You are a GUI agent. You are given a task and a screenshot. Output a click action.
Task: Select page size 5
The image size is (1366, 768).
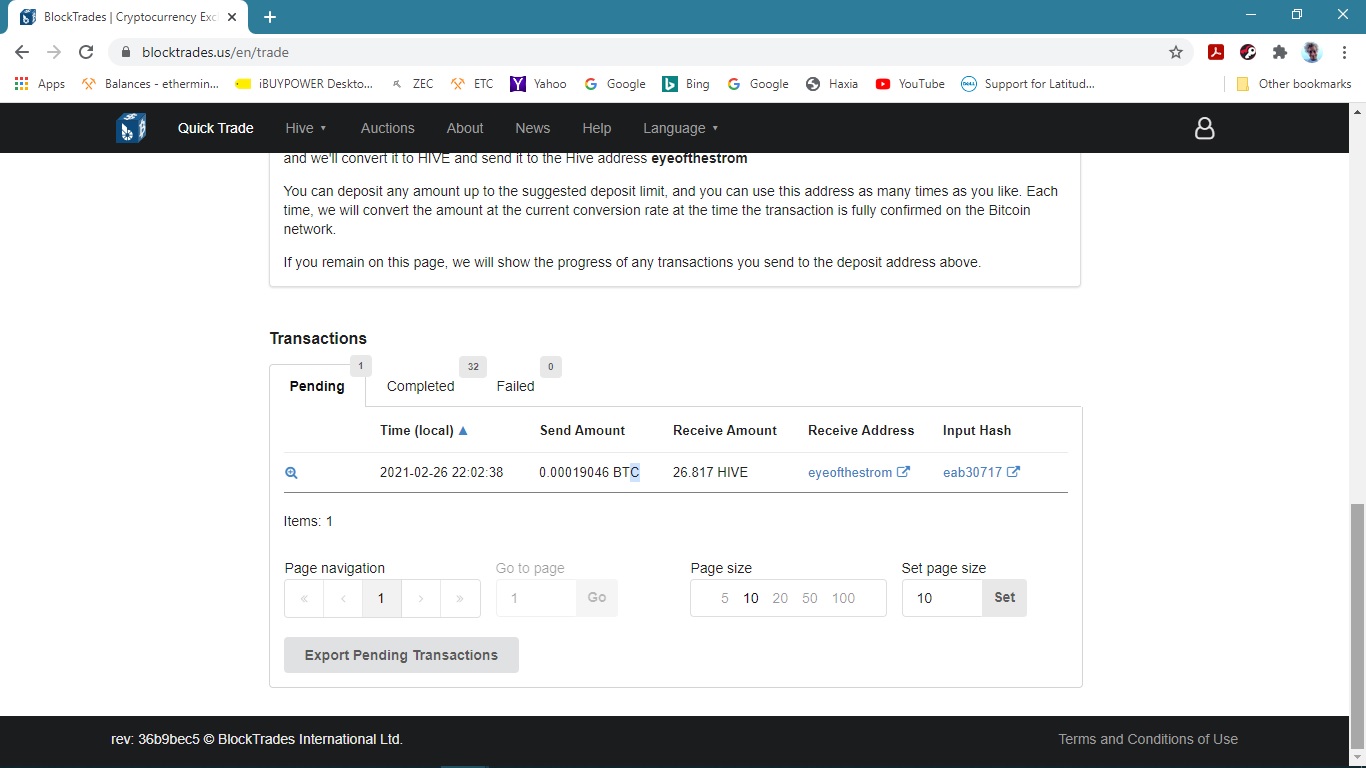[725, 598]
